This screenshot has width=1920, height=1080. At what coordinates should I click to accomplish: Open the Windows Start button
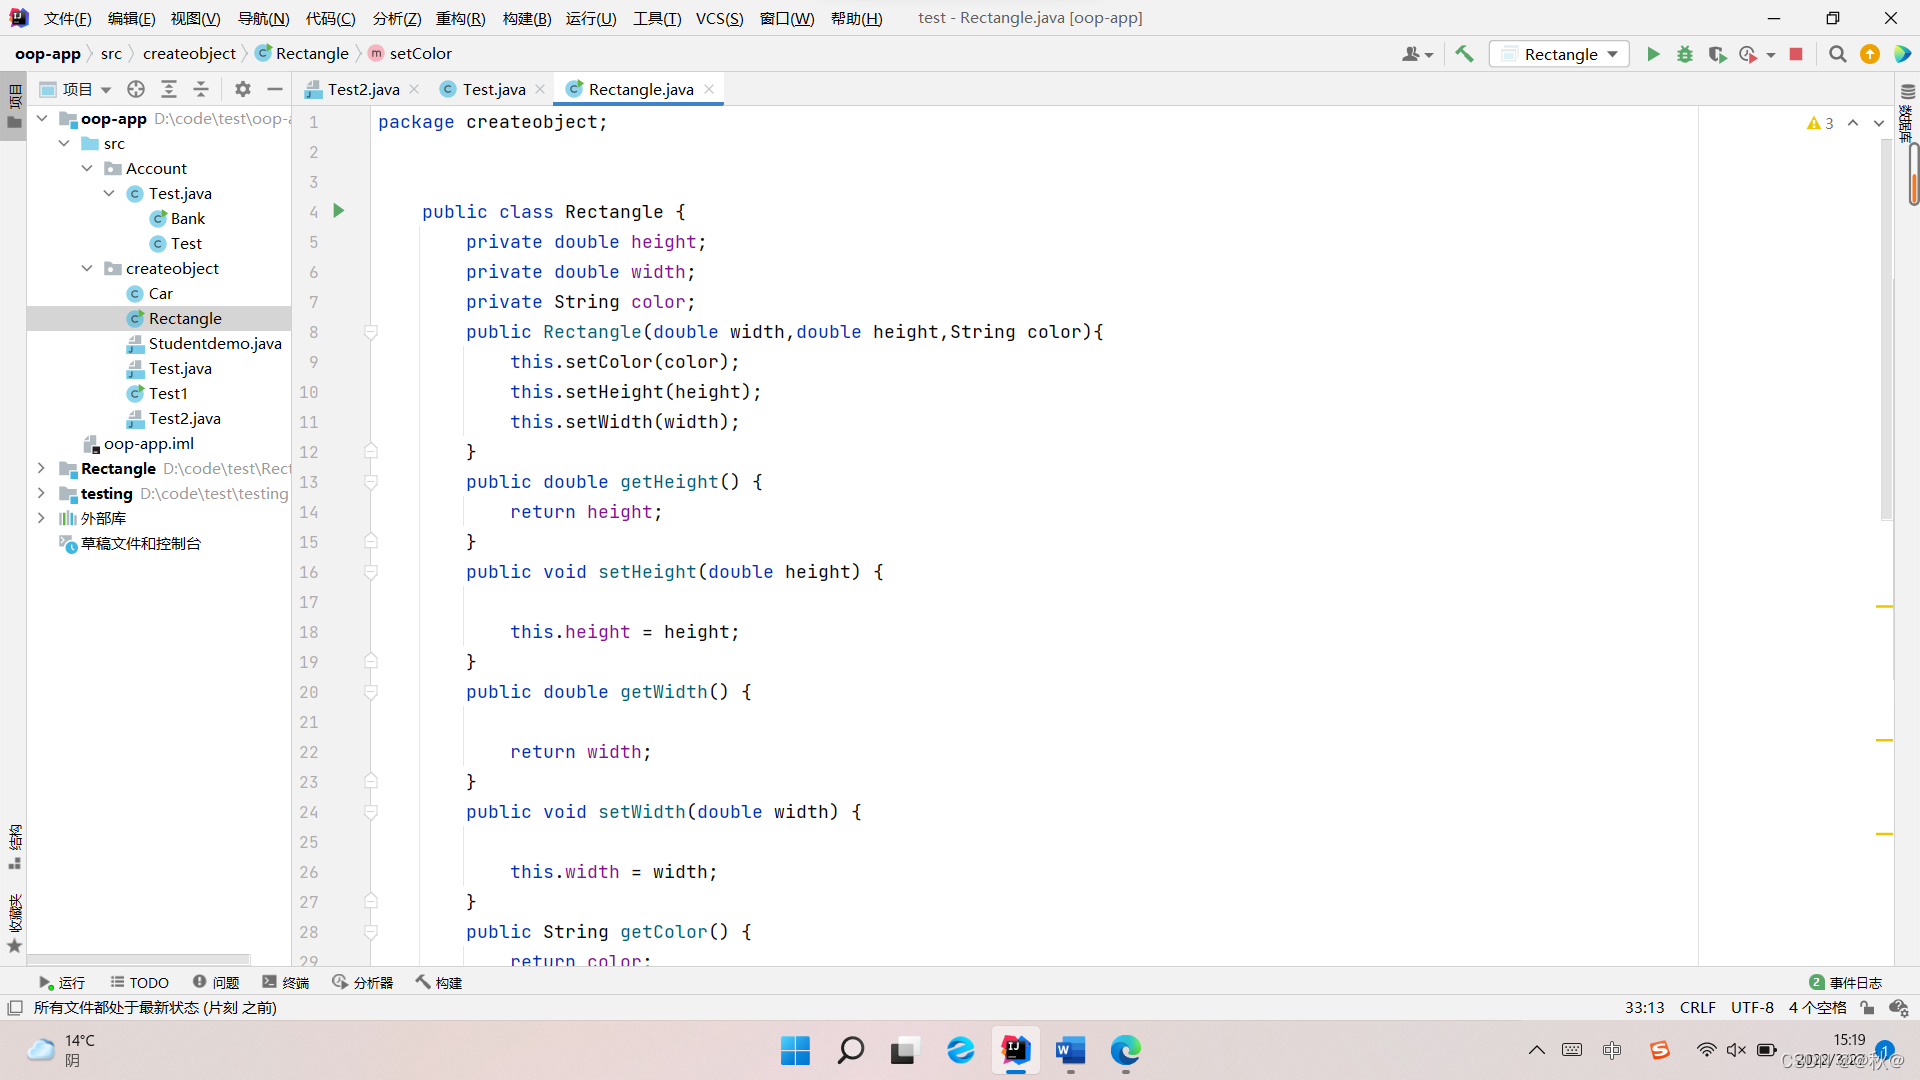(795, 1051)
